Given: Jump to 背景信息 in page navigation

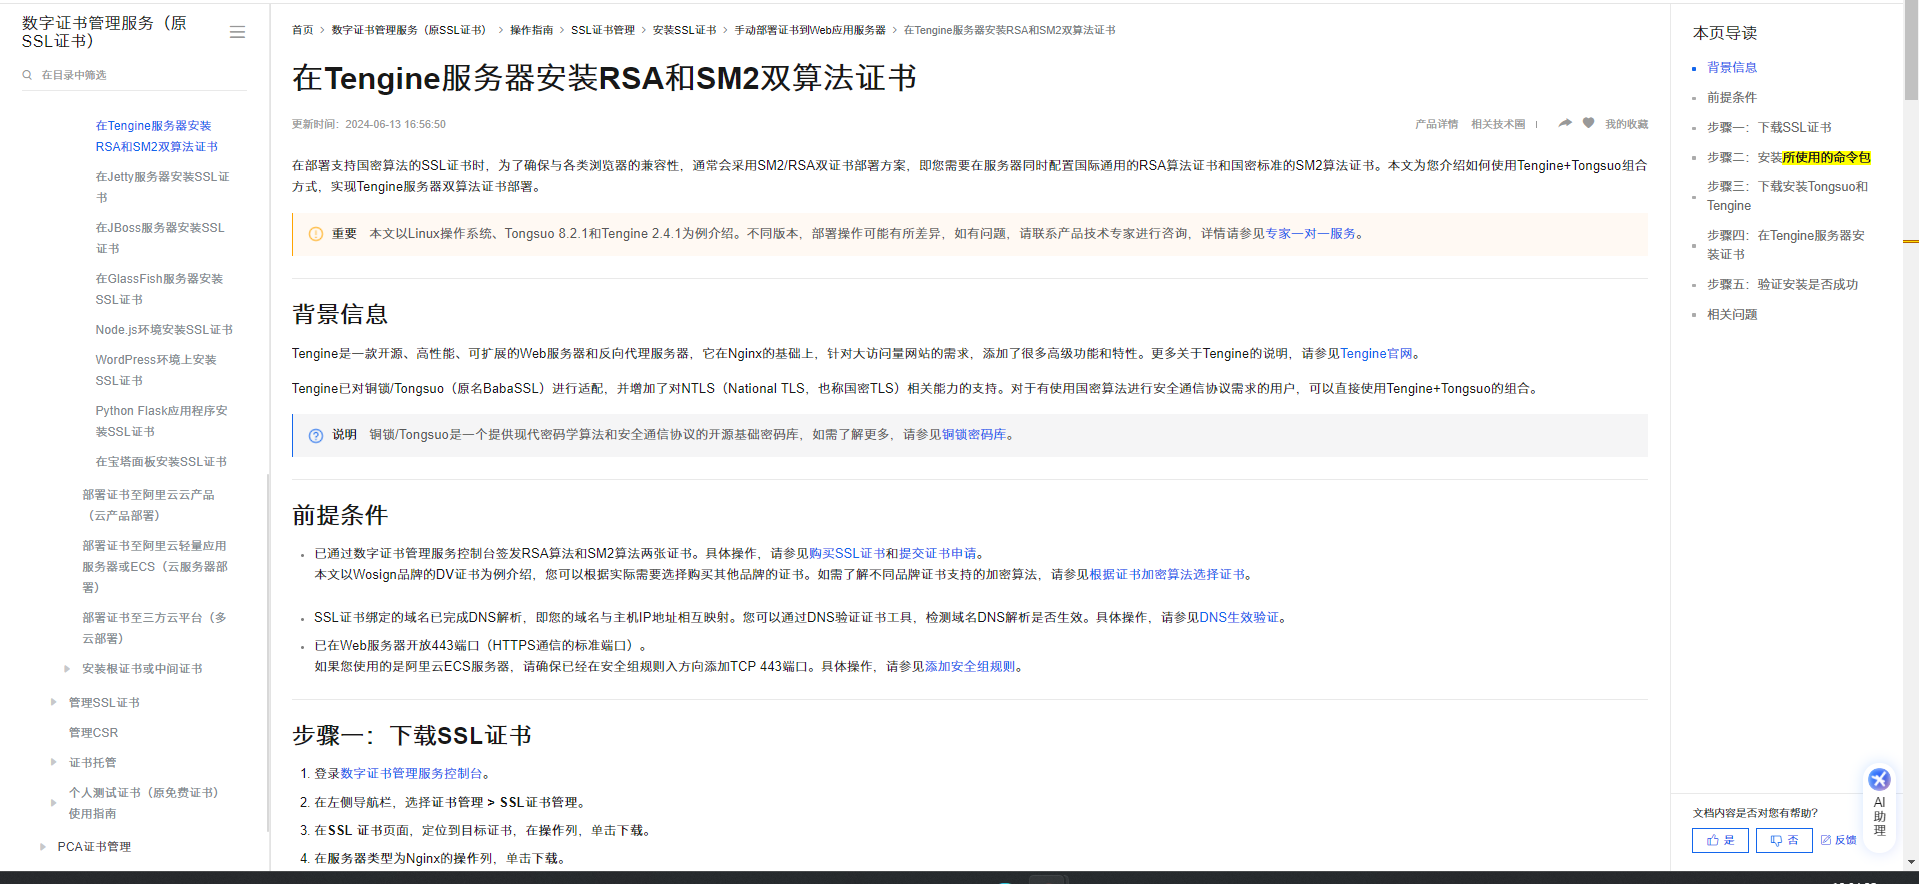Looking at the screenshot, I should coord(1732,68).
